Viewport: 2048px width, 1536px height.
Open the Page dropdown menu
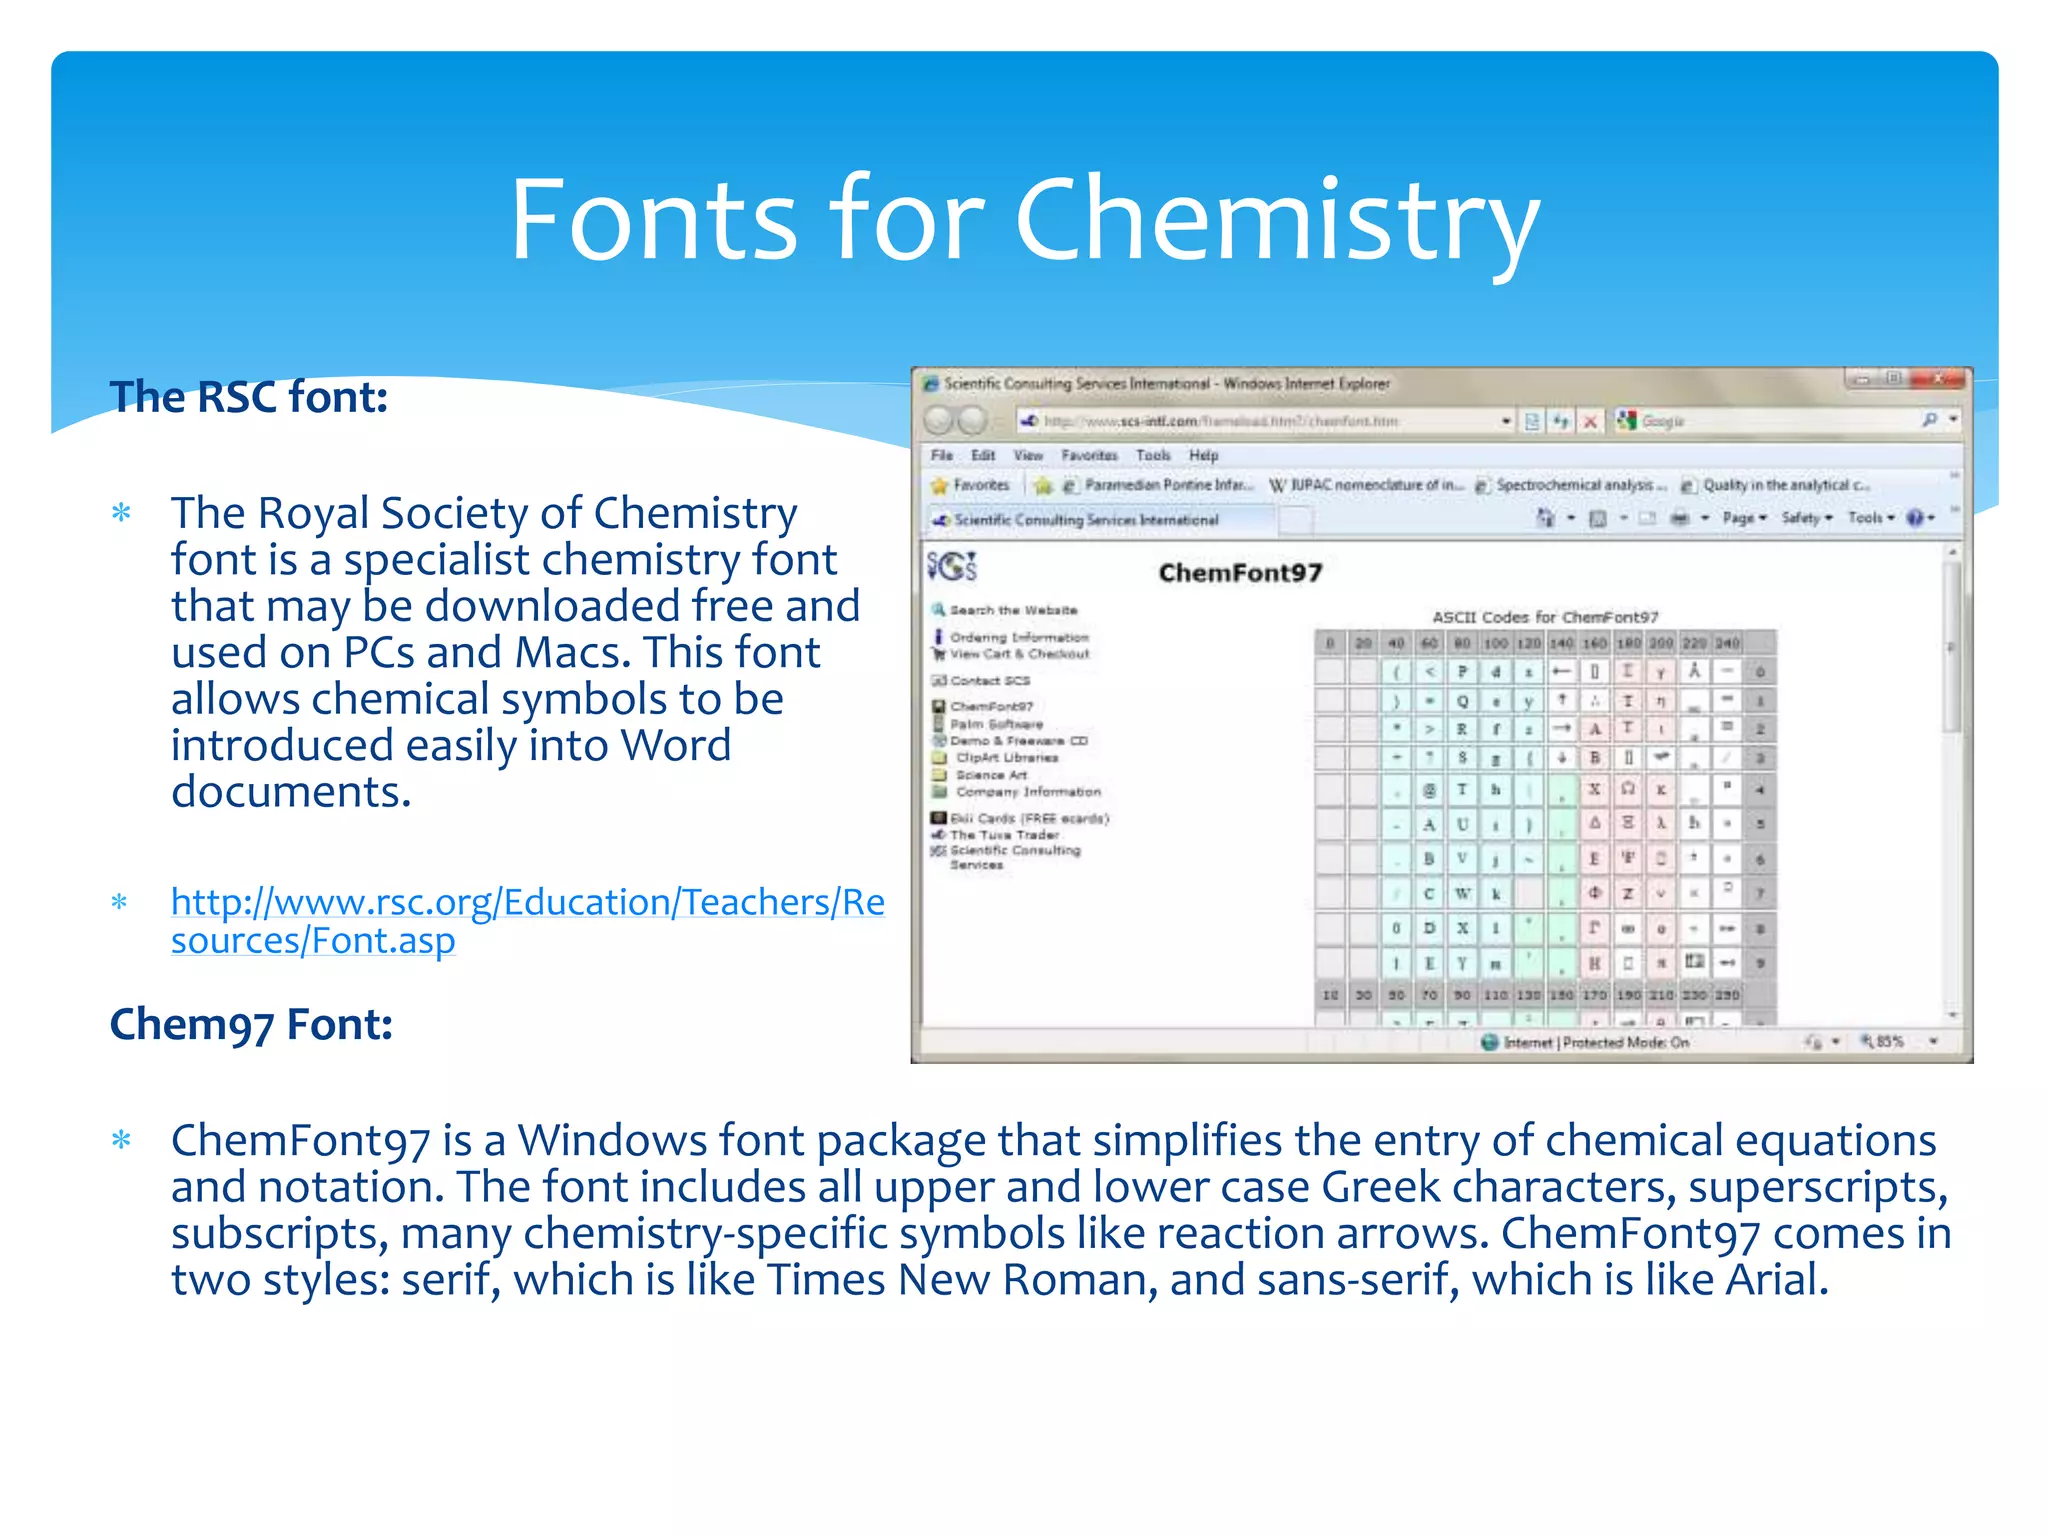click(1745, 518)
